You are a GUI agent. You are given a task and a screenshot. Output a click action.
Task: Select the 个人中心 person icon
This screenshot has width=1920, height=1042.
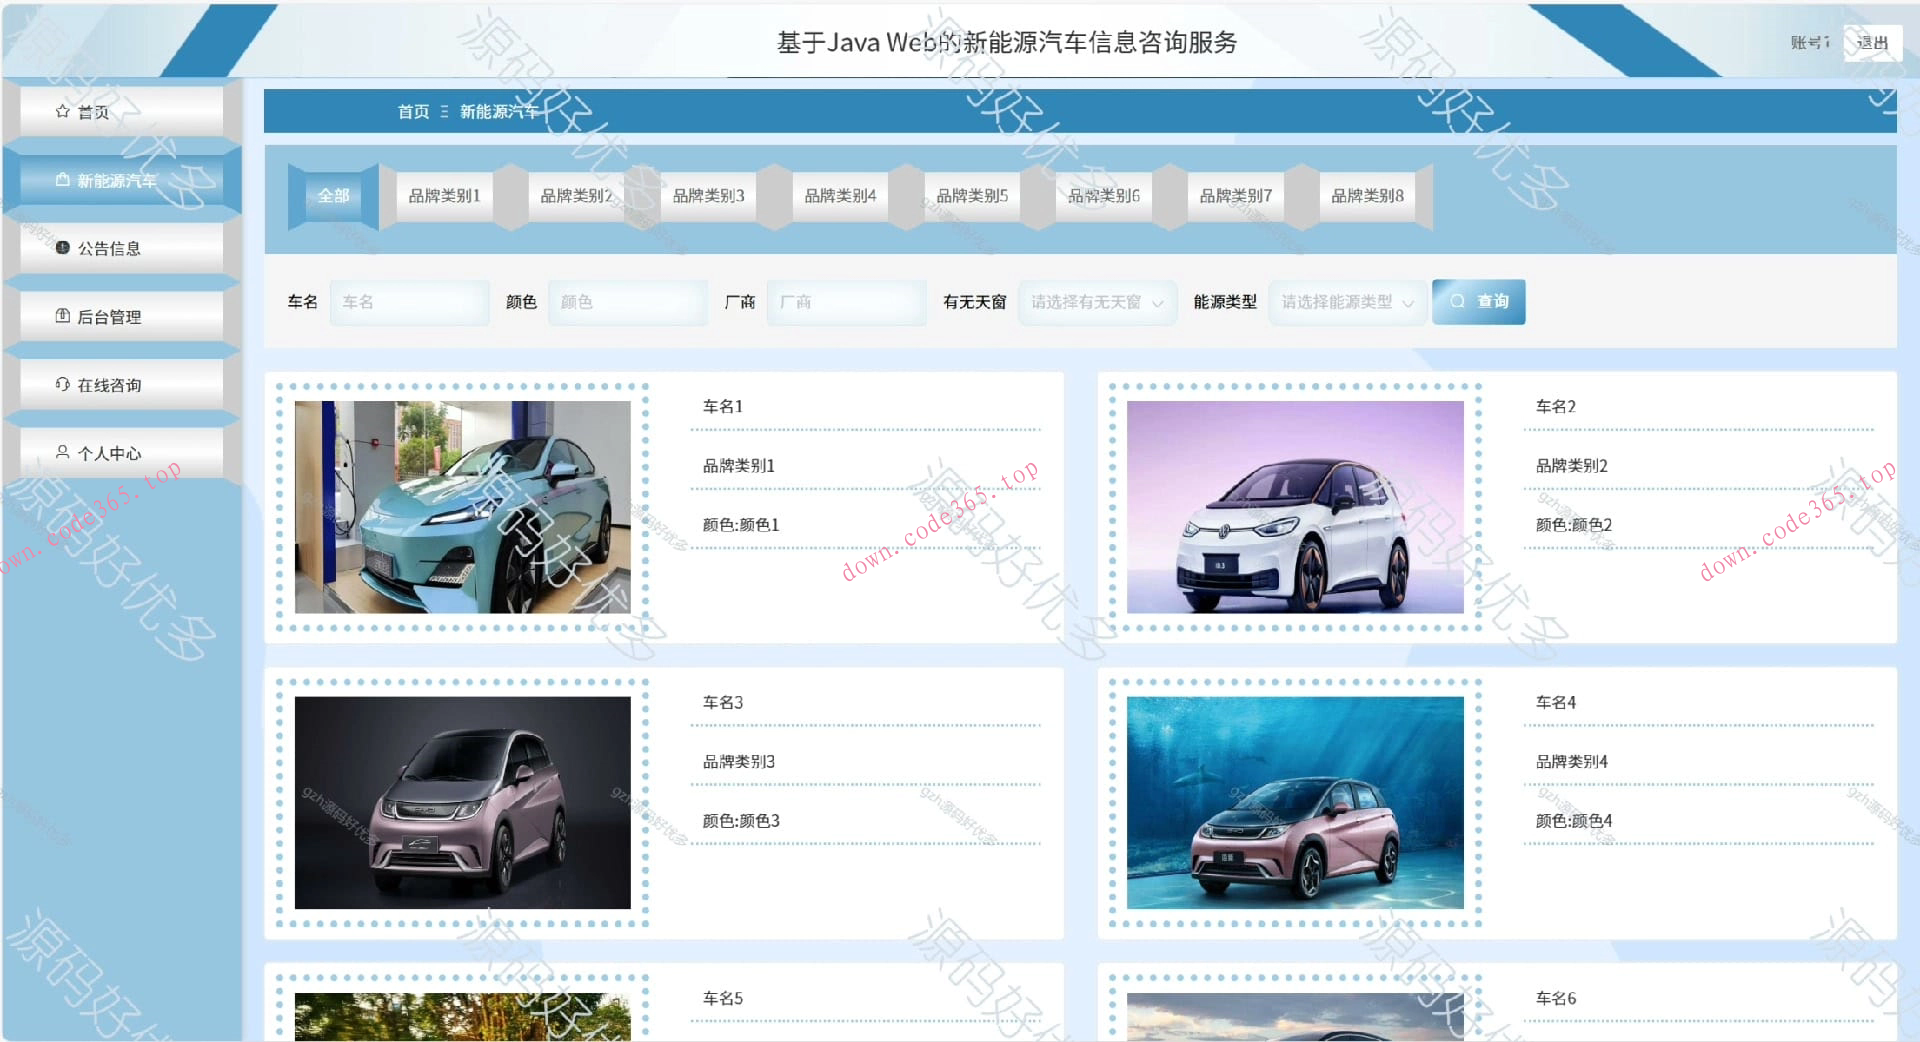(x=62, y=452)
